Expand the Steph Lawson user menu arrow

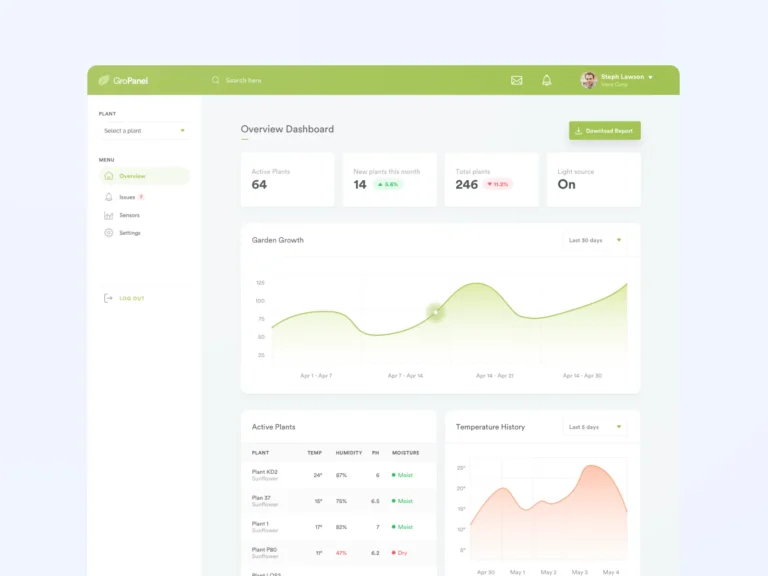(650, 77)
